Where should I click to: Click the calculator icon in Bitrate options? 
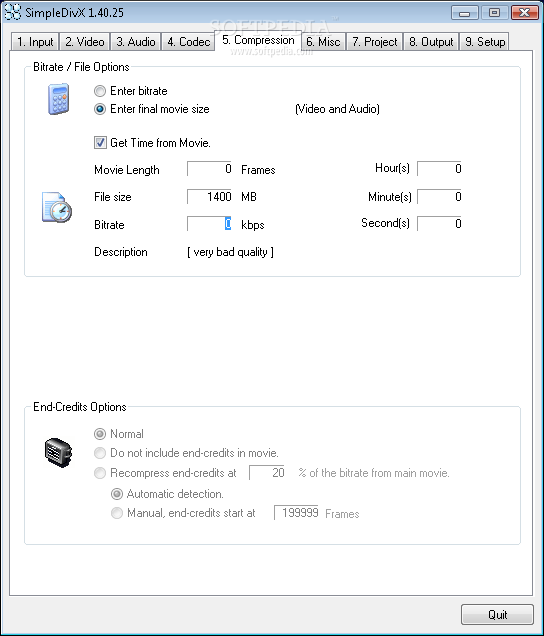click(x=59, y=99)
